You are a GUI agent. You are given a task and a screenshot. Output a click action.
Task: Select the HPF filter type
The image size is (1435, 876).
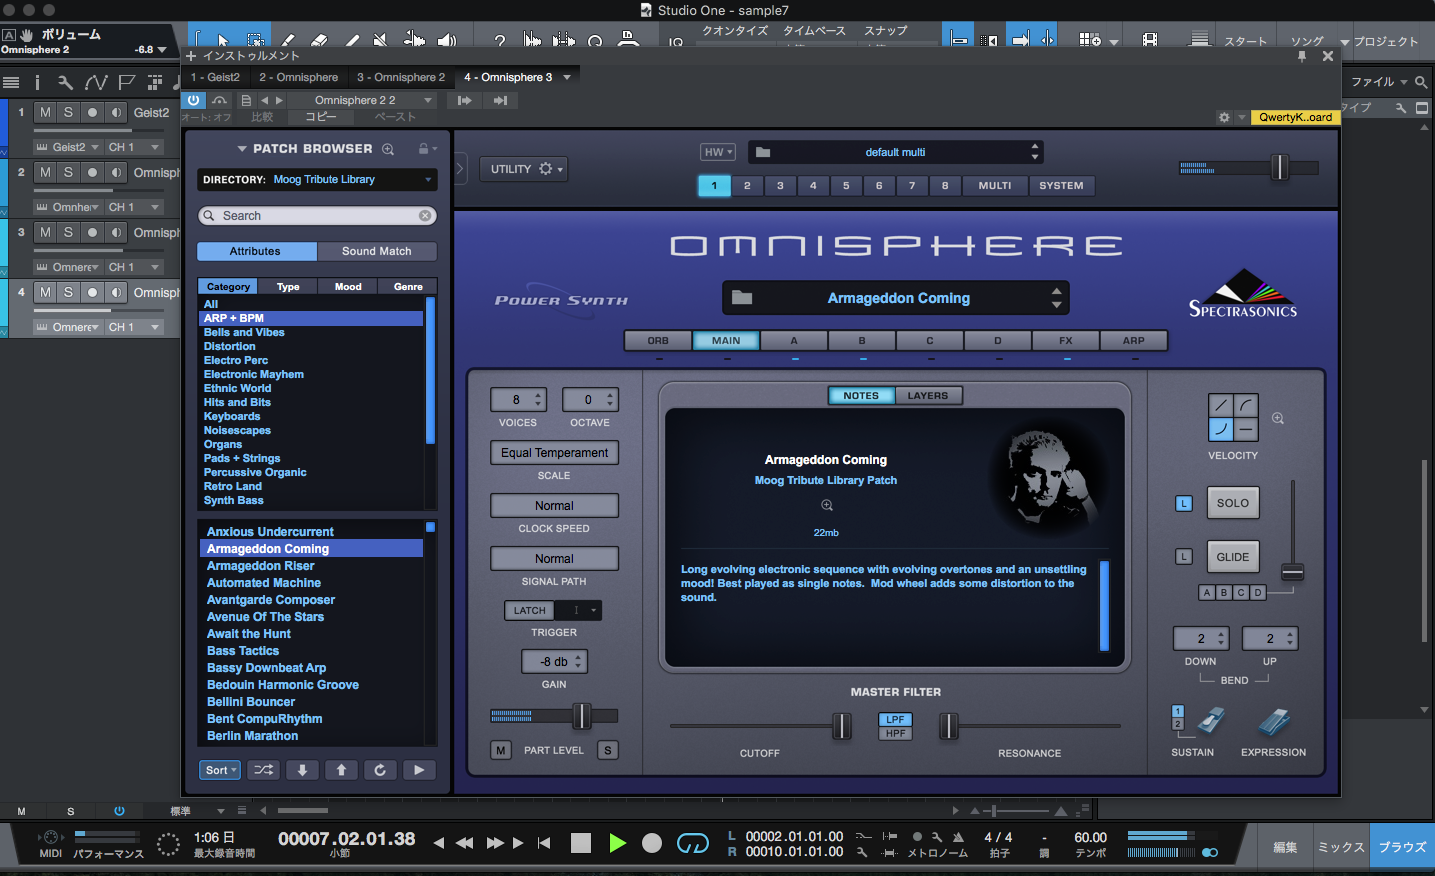click(x=895, y=733)
